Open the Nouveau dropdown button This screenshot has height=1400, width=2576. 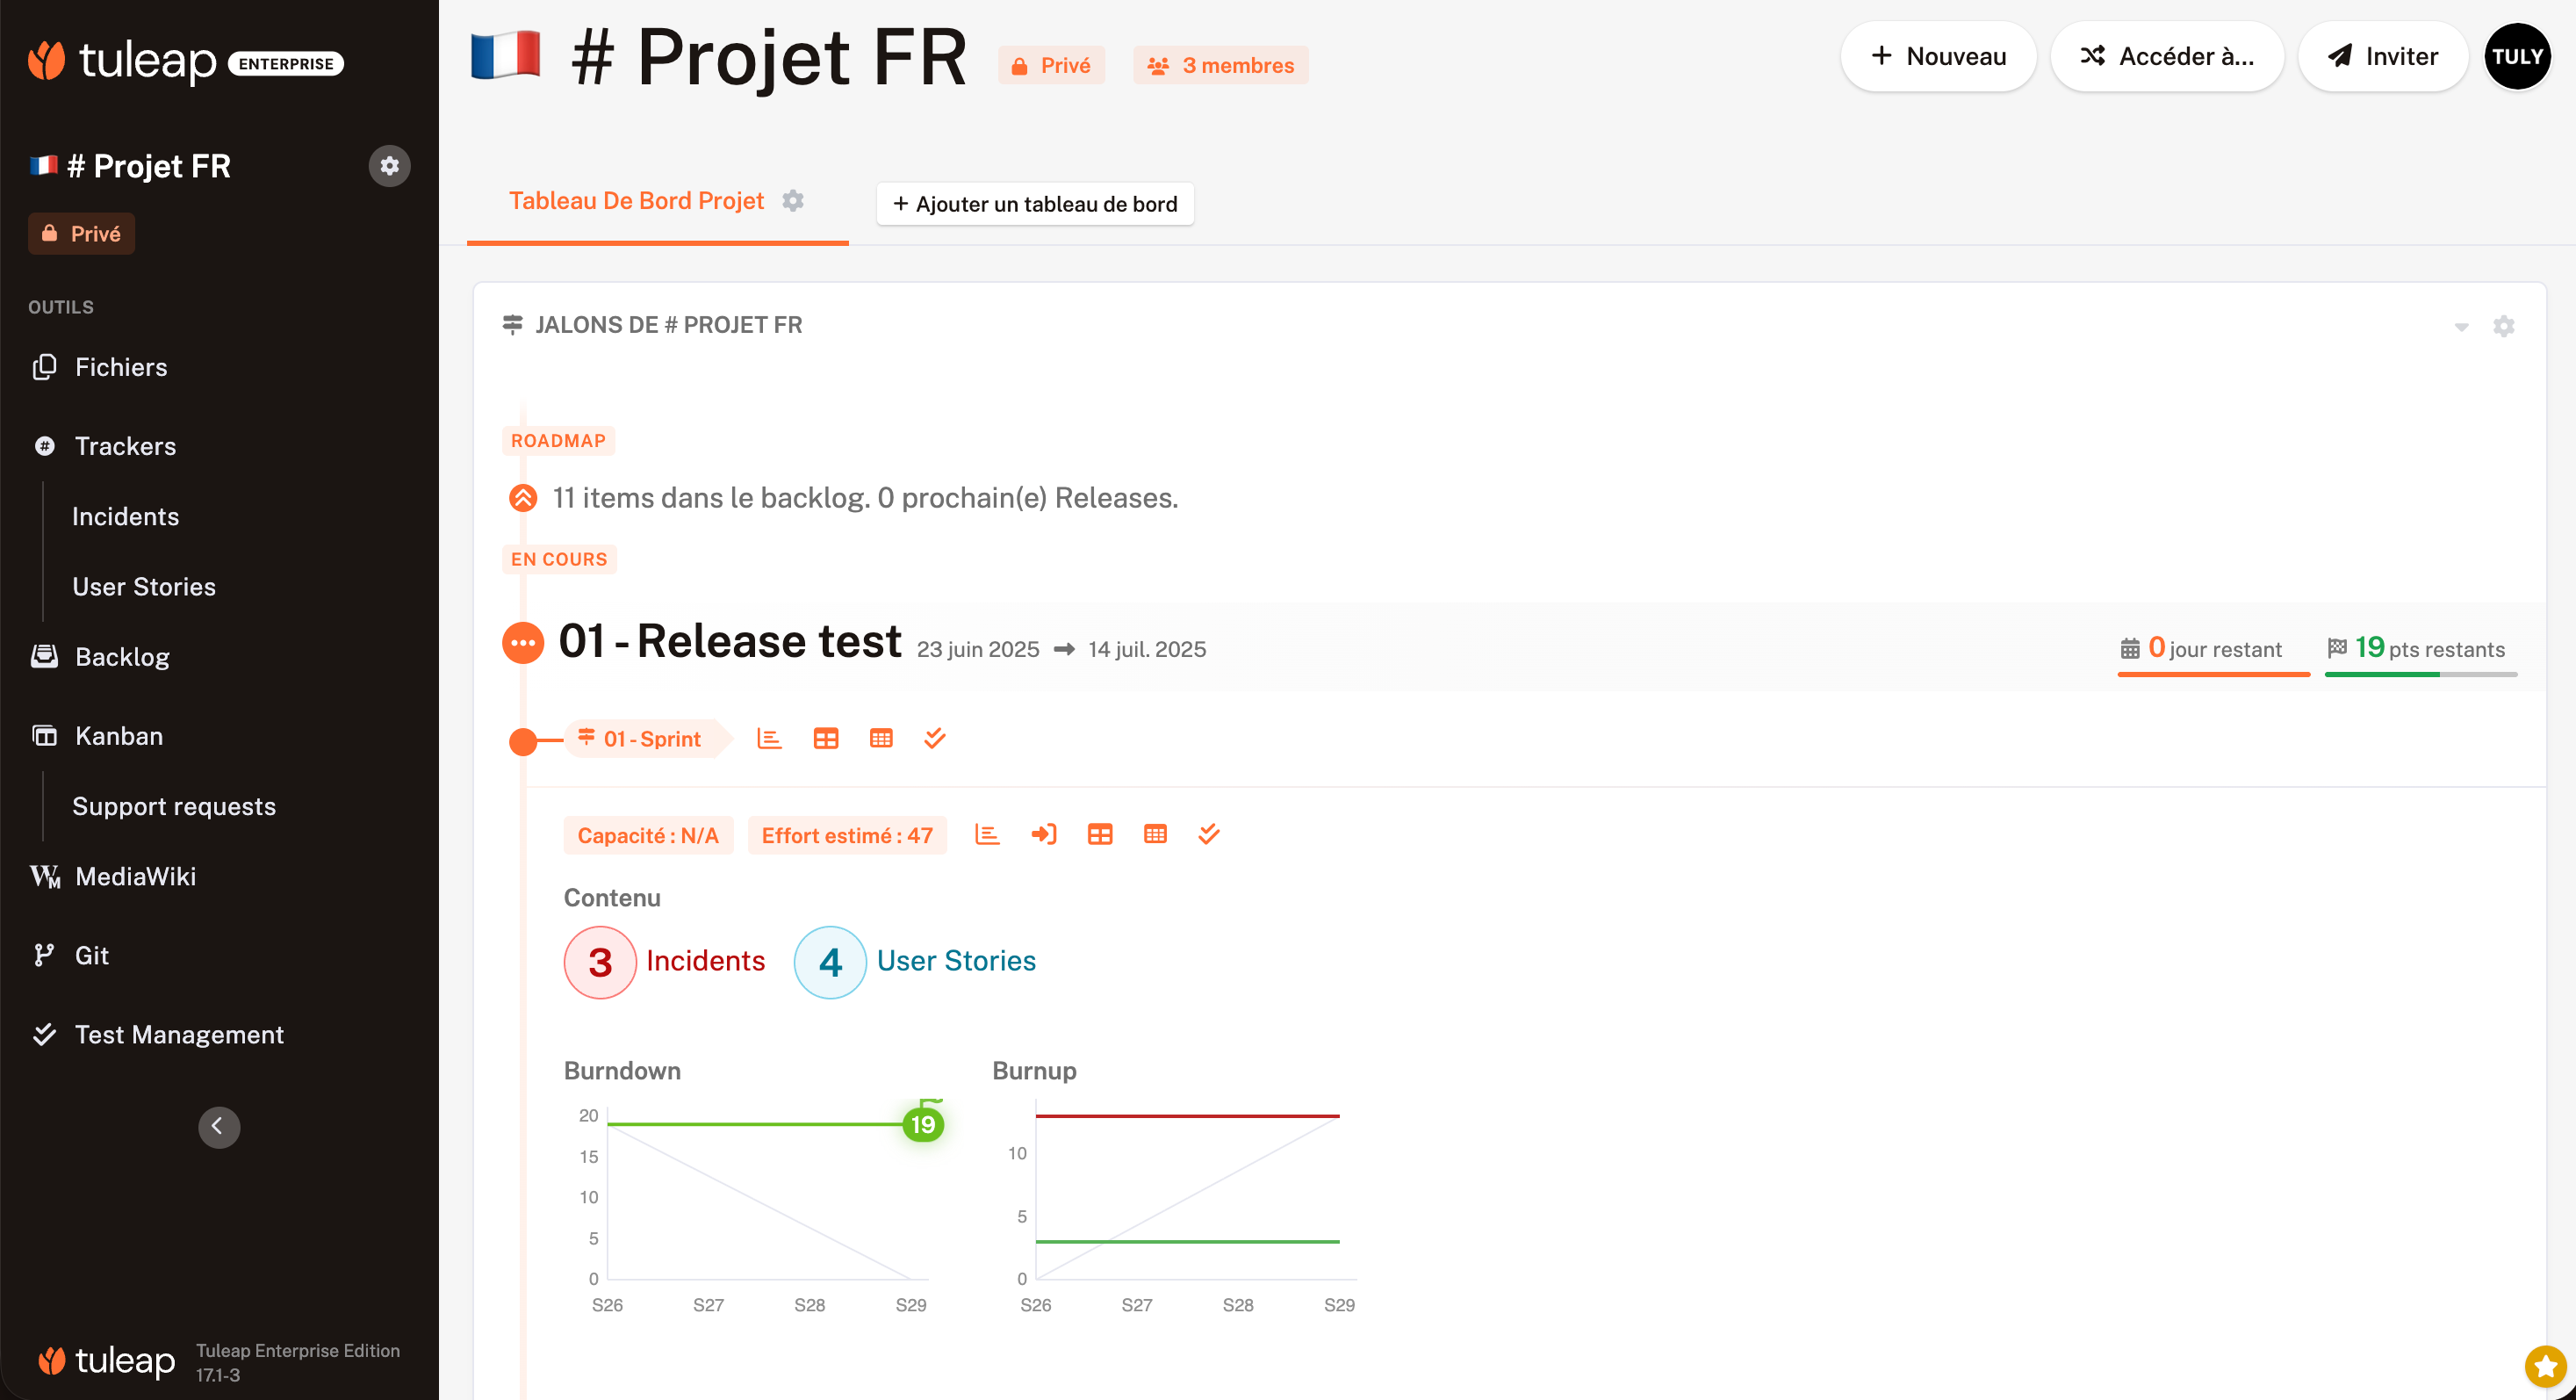click(1937, 57)
